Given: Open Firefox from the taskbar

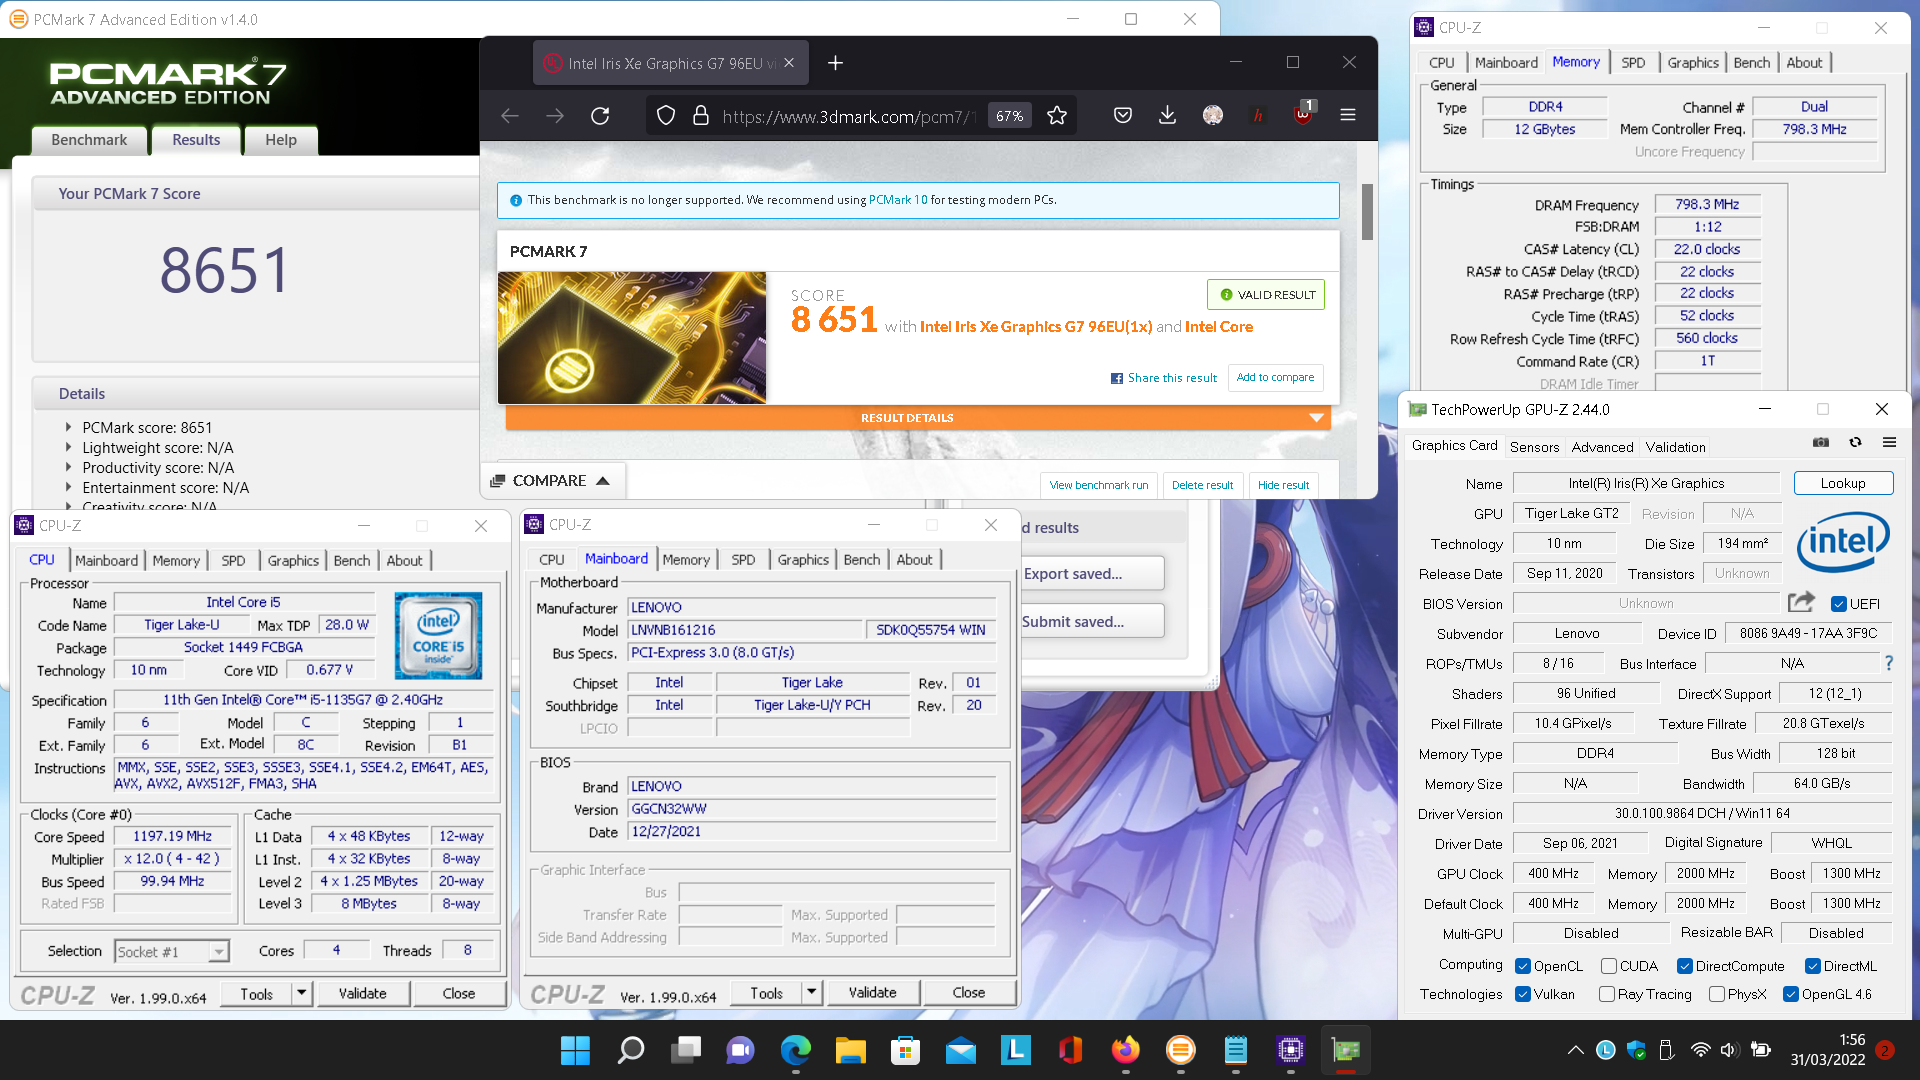Looking at the screenshot, I should click(x=1126, y=1050).
